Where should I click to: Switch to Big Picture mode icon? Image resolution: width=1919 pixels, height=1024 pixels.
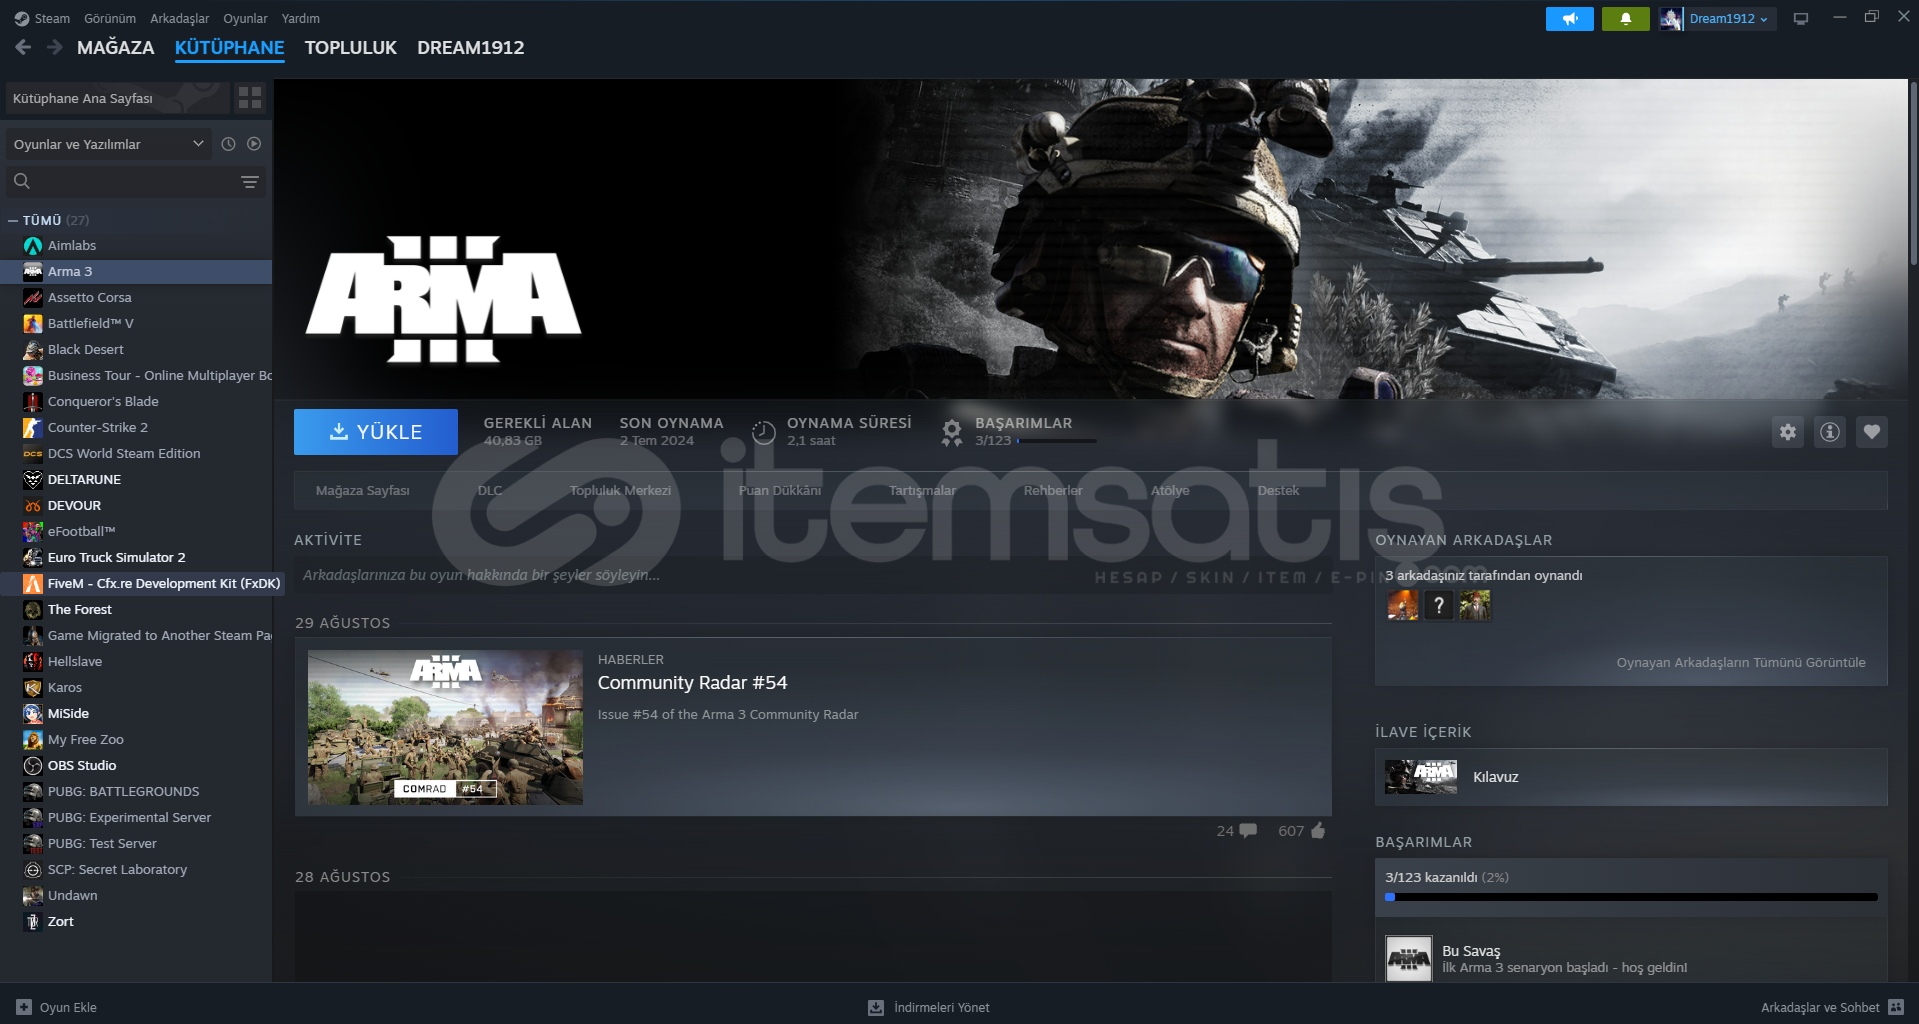click(1801, 19)
